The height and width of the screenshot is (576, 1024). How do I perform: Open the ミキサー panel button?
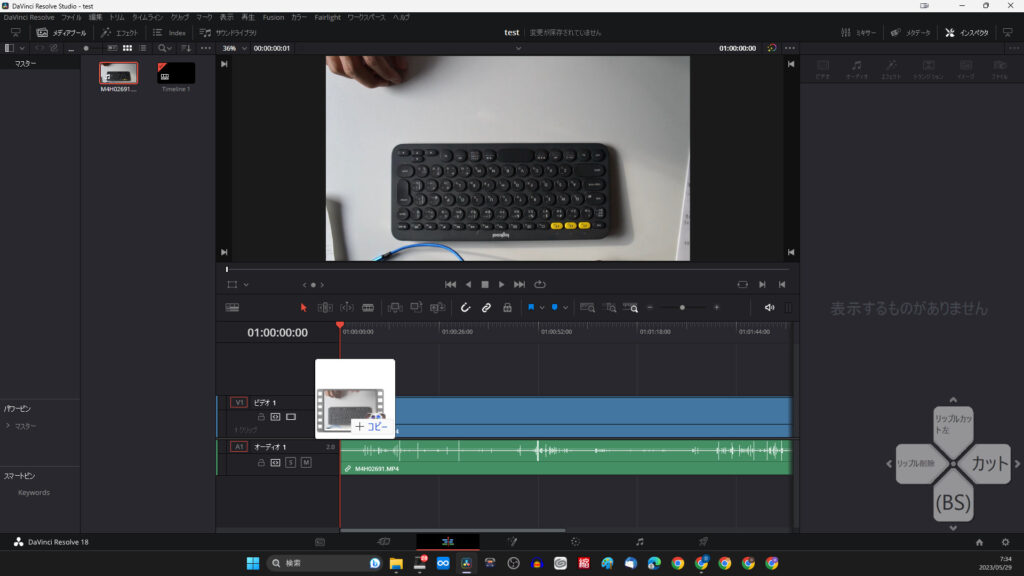click(x=858, y=33)
